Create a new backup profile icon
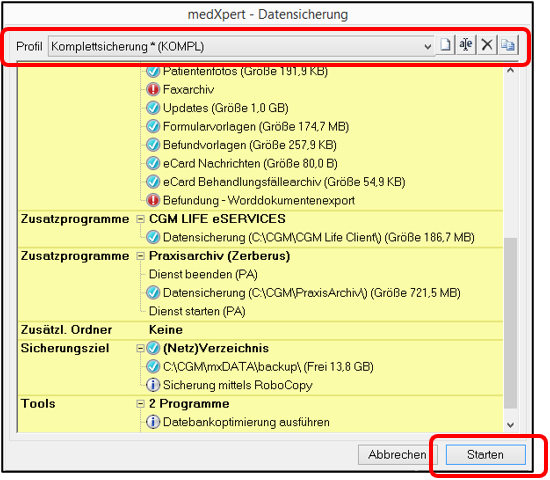Viewport: 550px width, 480px height. (445, 45)
